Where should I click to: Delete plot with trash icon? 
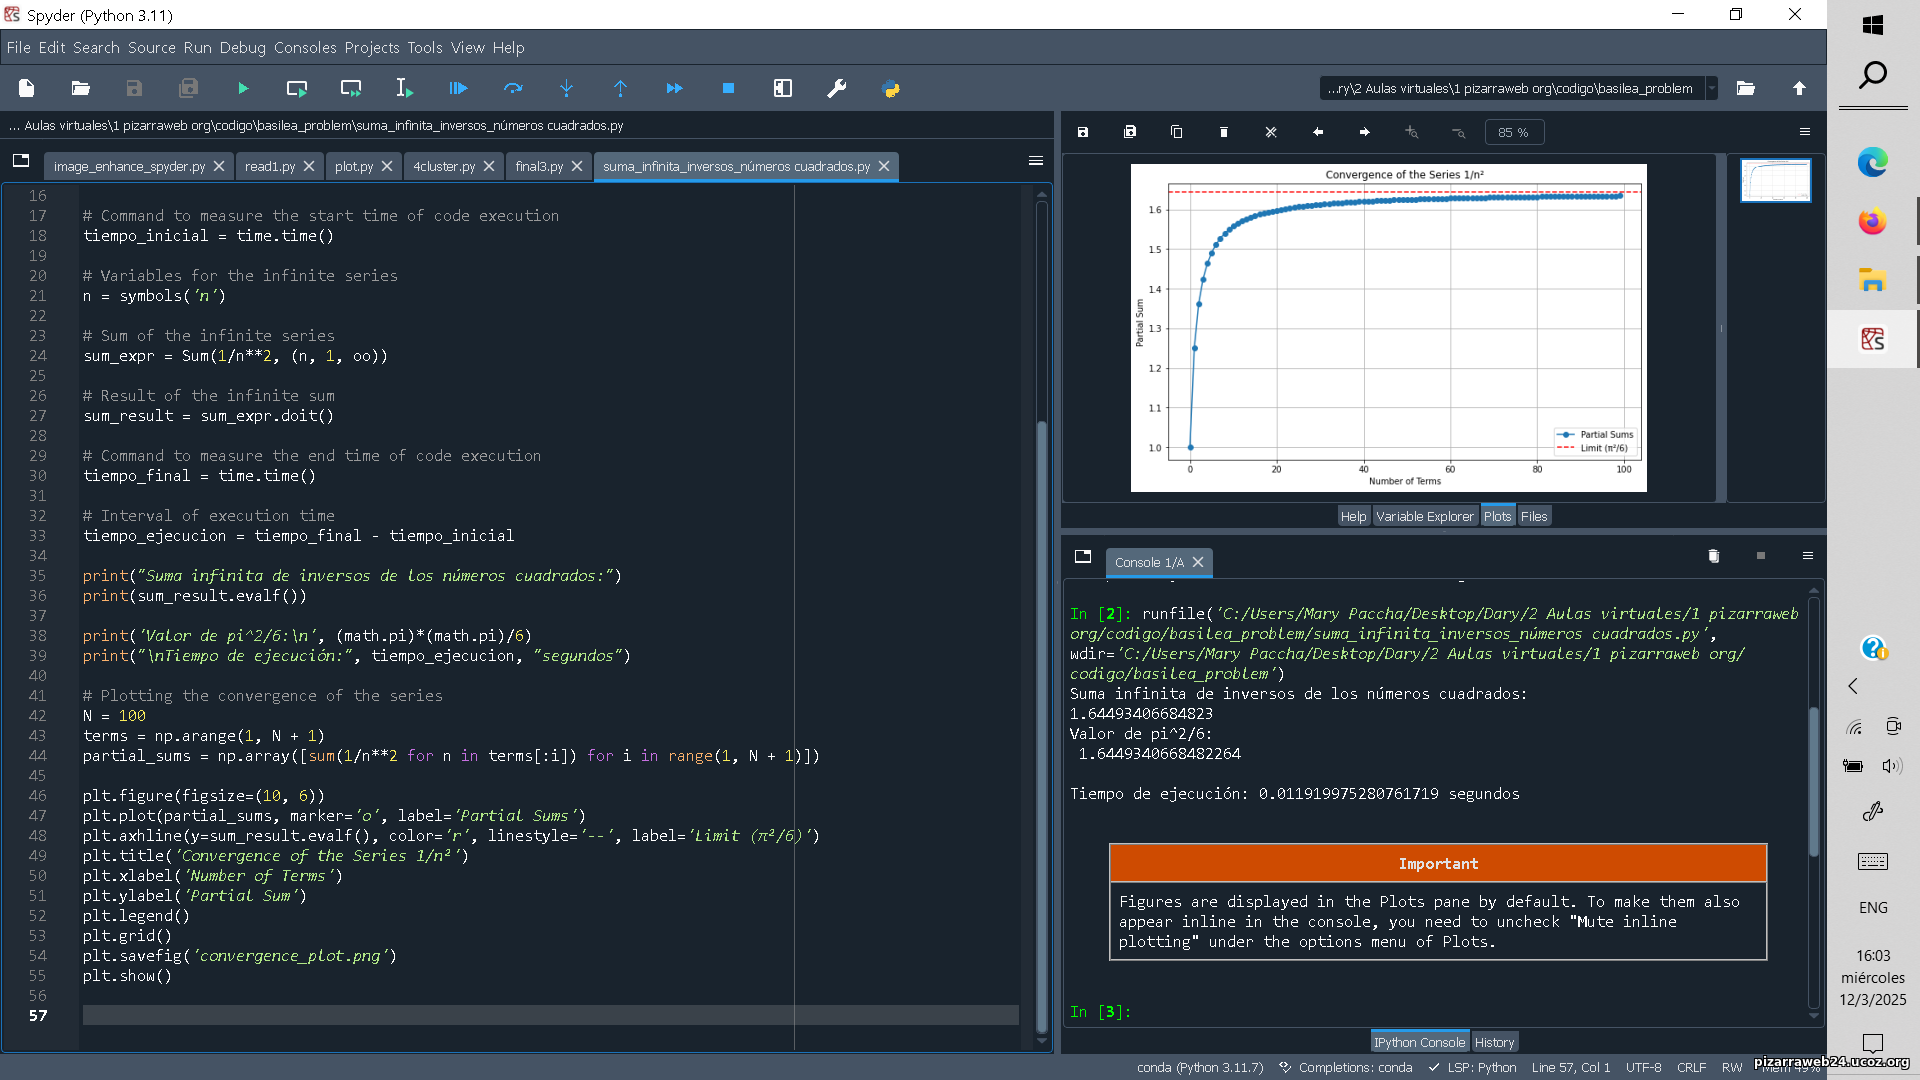[x=1224, y=132]
